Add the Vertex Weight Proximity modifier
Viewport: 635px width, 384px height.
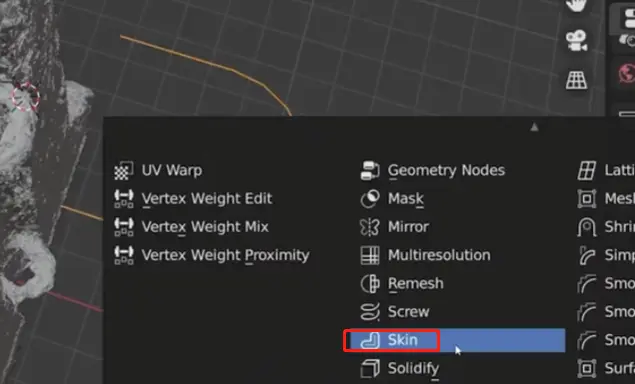[226, 255]
